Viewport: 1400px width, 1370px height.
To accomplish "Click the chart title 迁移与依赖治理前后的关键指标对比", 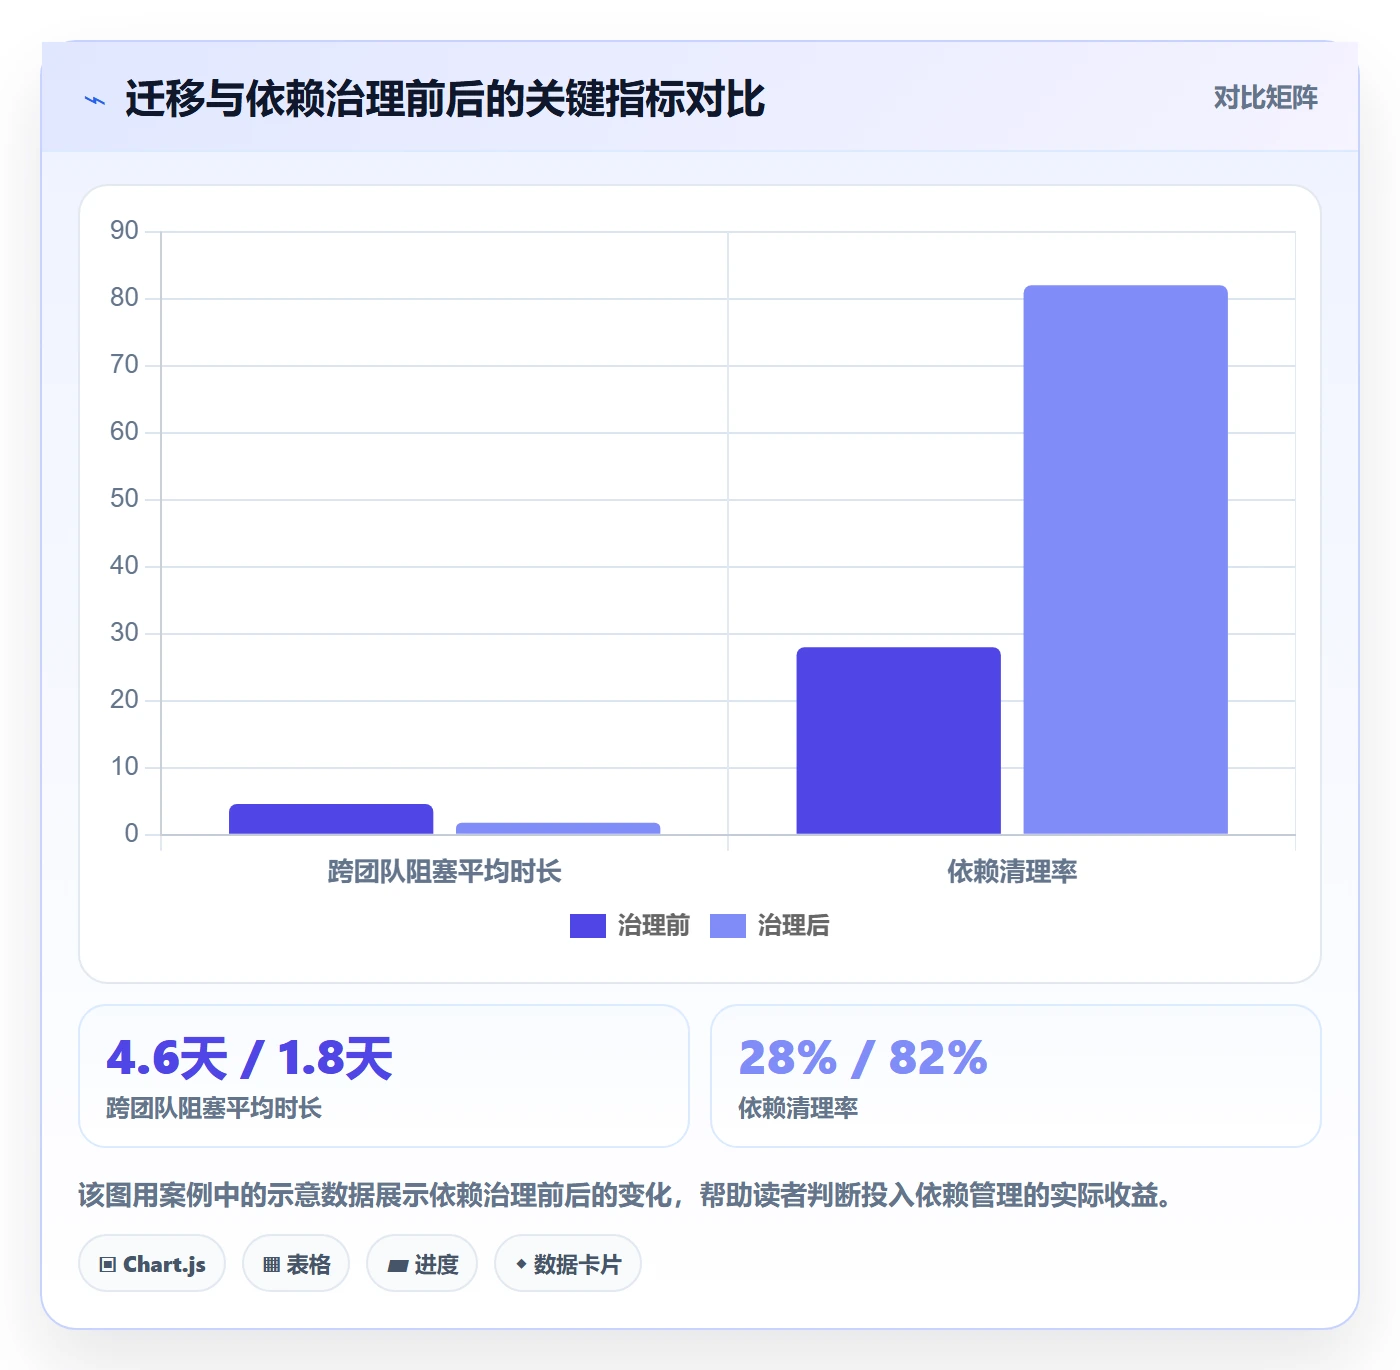I will point(445,100).
